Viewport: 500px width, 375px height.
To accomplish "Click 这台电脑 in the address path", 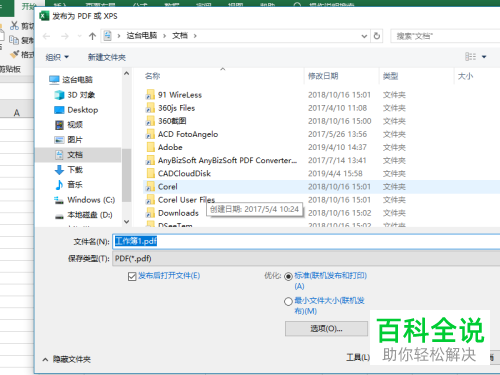I will pyautogui.click(x=142, y=36).
